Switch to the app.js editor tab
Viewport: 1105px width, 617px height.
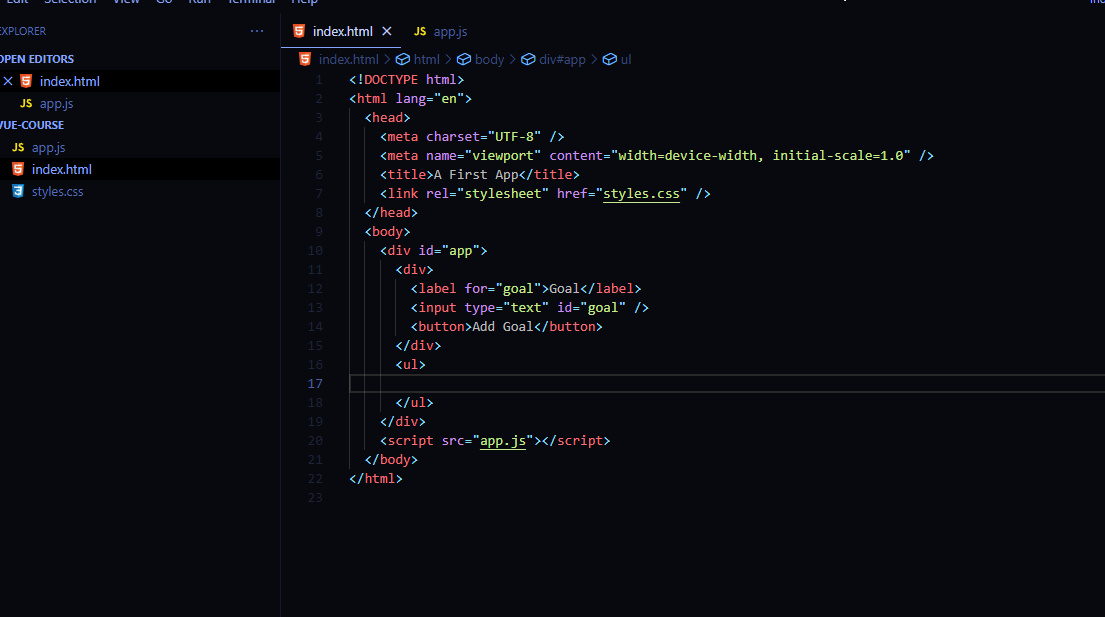click(450, 31)
